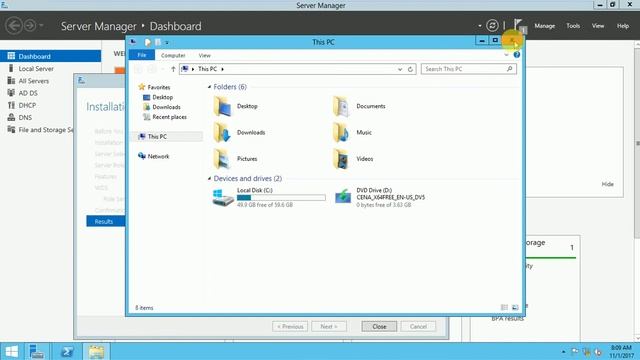Switch to details view icon in status bar
The height and width of the screenshot is (360, 640).
coord(504,307)
